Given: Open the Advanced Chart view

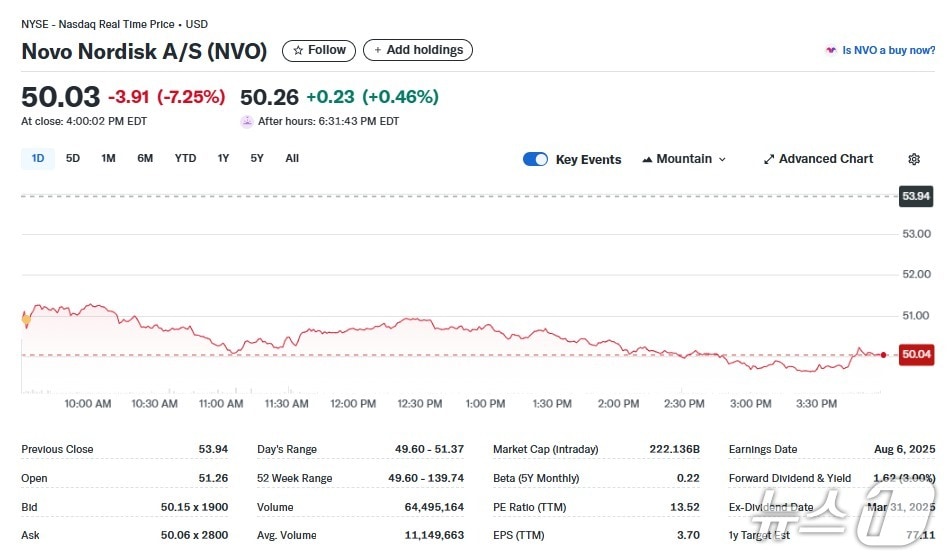Looking at the screenshot, I should pos(818,159).
